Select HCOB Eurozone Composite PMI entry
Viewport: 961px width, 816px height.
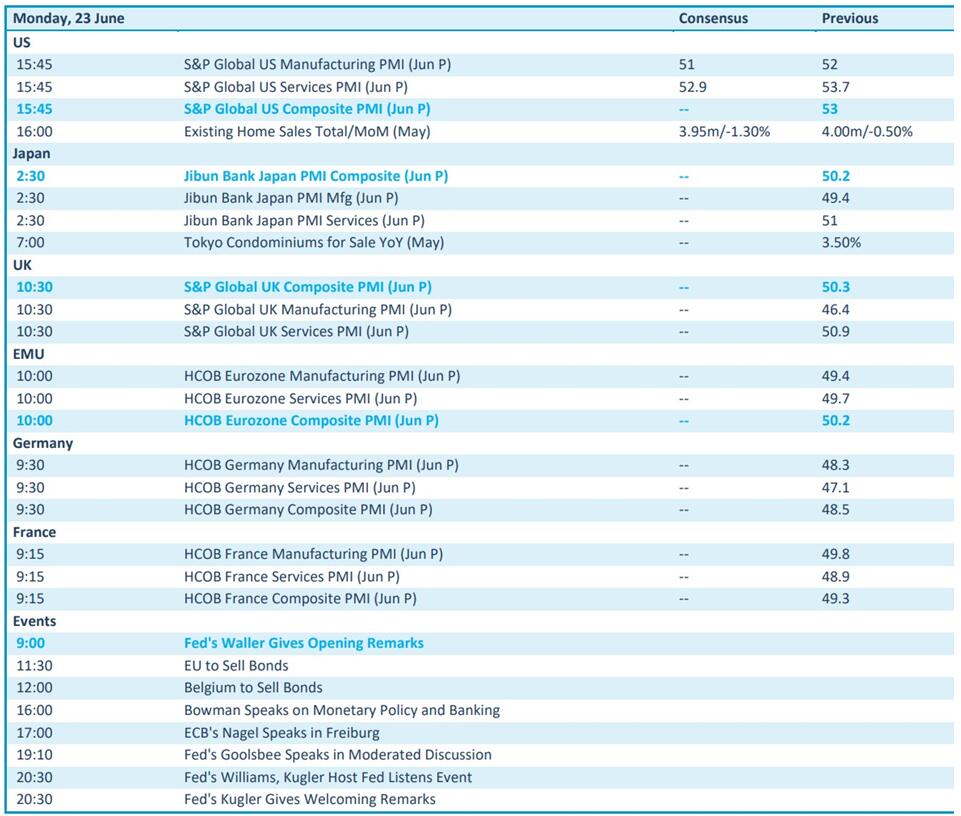click(311, 421)
